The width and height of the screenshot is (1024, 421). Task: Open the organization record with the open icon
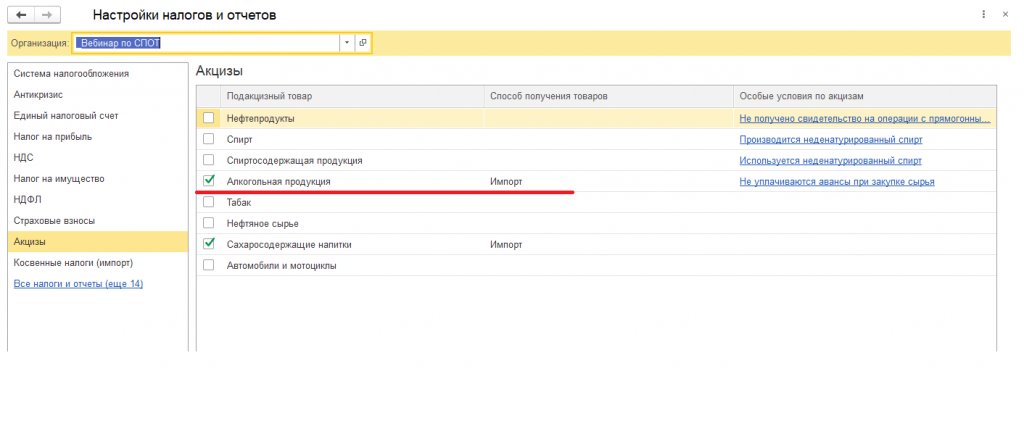tap(363, 43)
